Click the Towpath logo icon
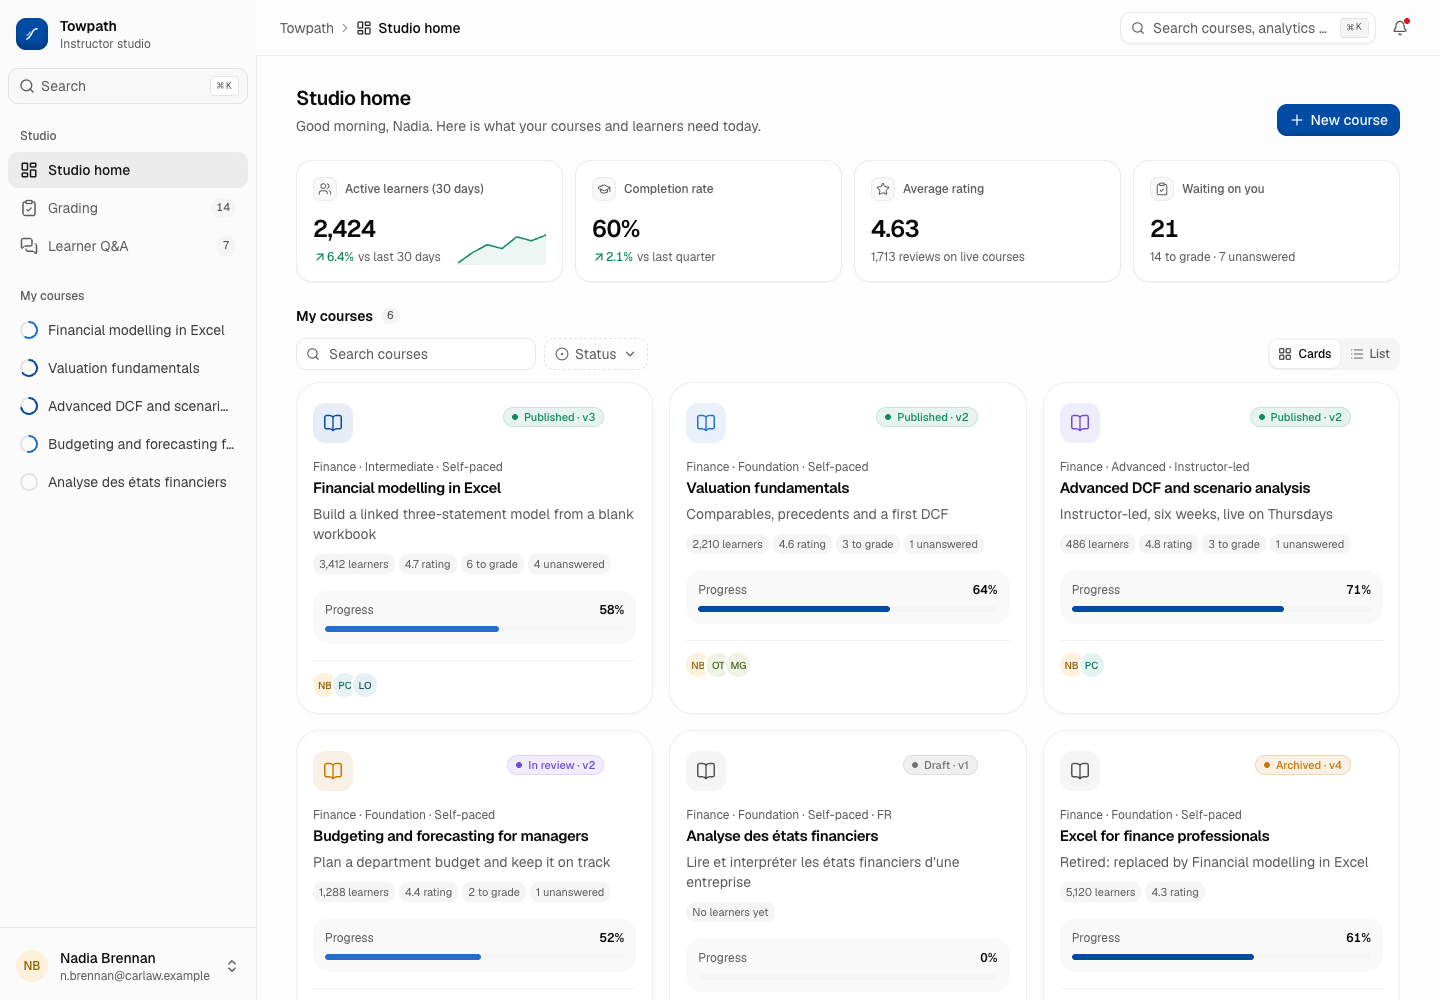 (x=32, y=34)
